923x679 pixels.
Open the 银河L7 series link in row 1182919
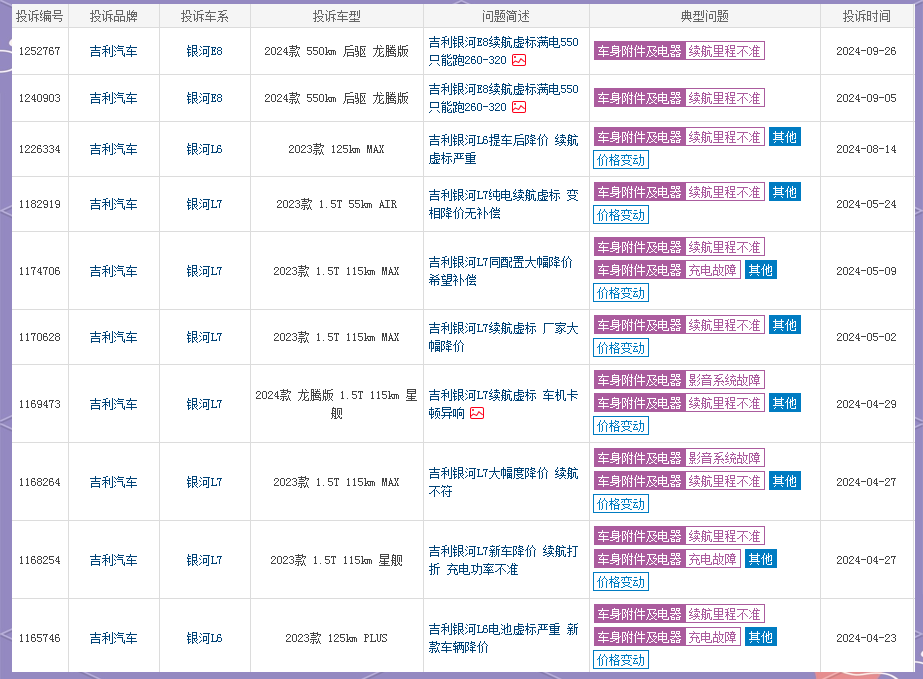[x=204, y=204]
